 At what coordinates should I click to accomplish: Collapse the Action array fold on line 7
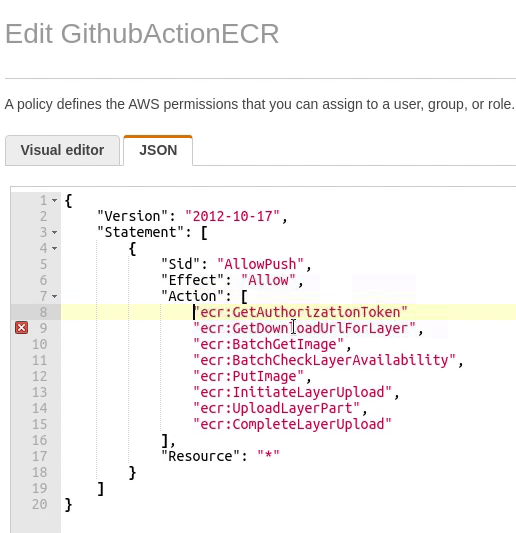pyautogui.click(x=54, y=296)
